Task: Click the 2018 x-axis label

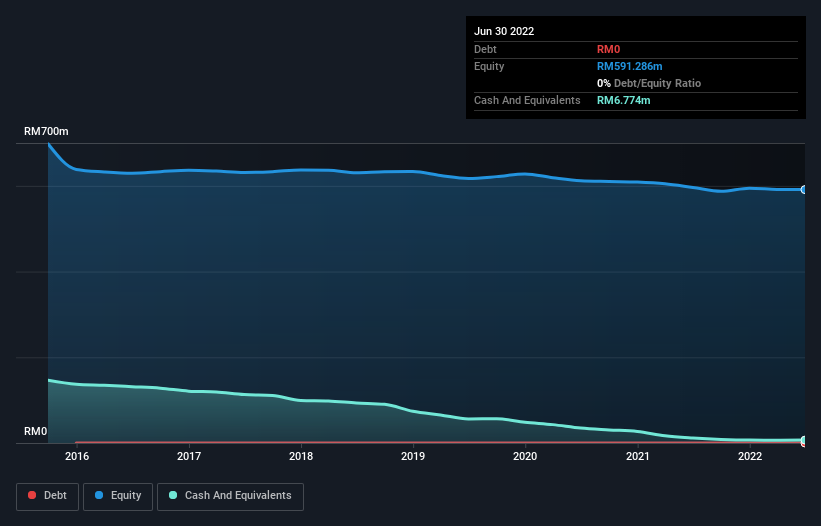Action: pyautogui.click(x=301, y=456)
